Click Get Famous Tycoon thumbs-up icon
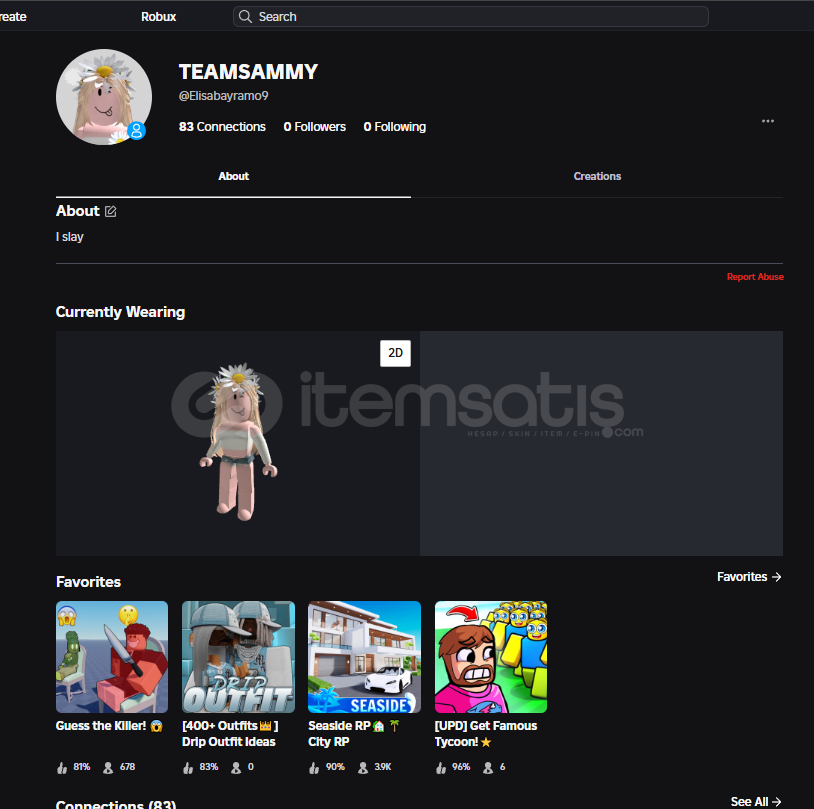814x809 pixels. (x=441, y=767)
